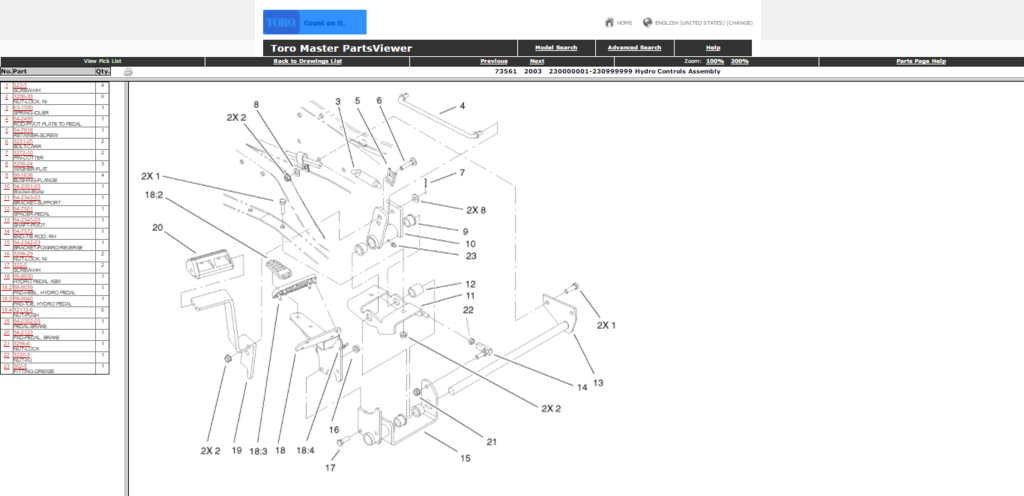Viewport: 1024px width, 496px height.
Task: Open part number link above PIN-COTTER
Action: tap(23, 153)
